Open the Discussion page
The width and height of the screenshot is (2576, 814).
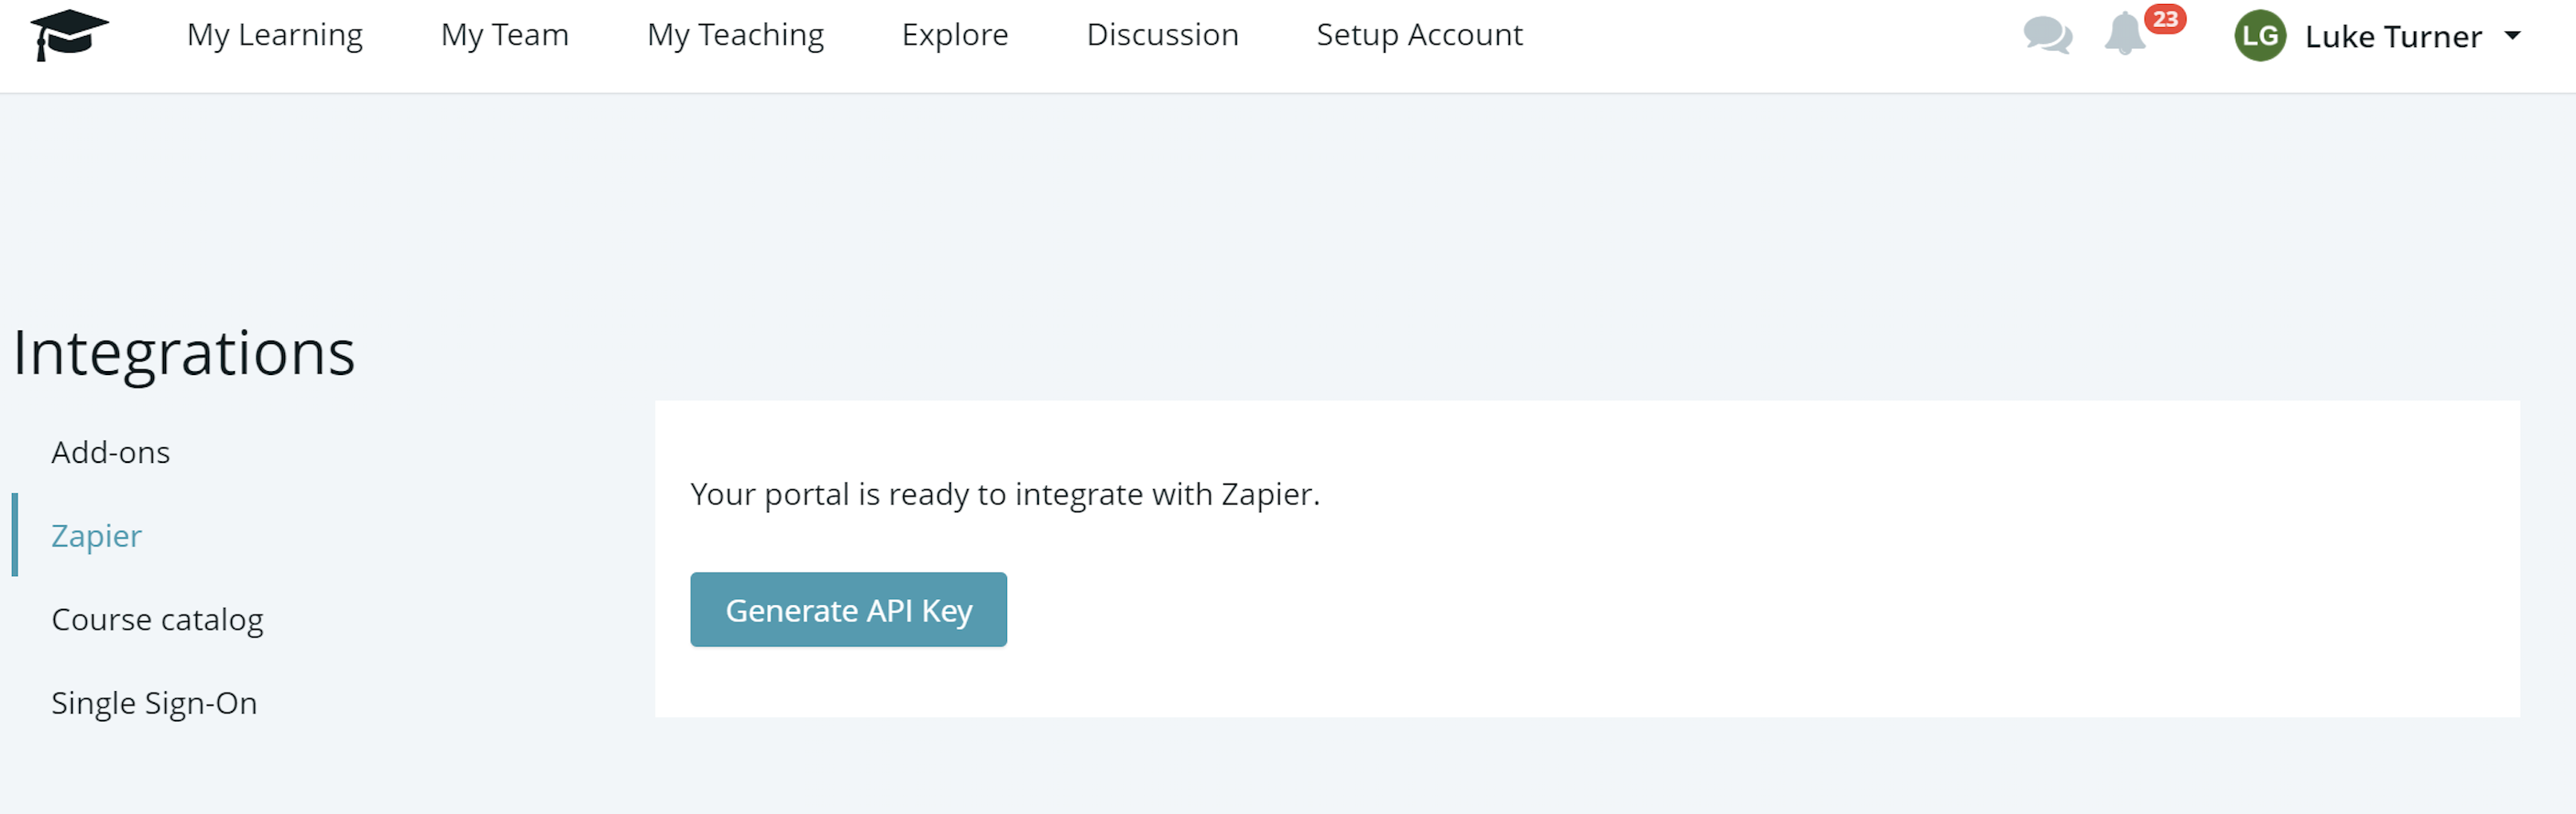[1162, 35]
